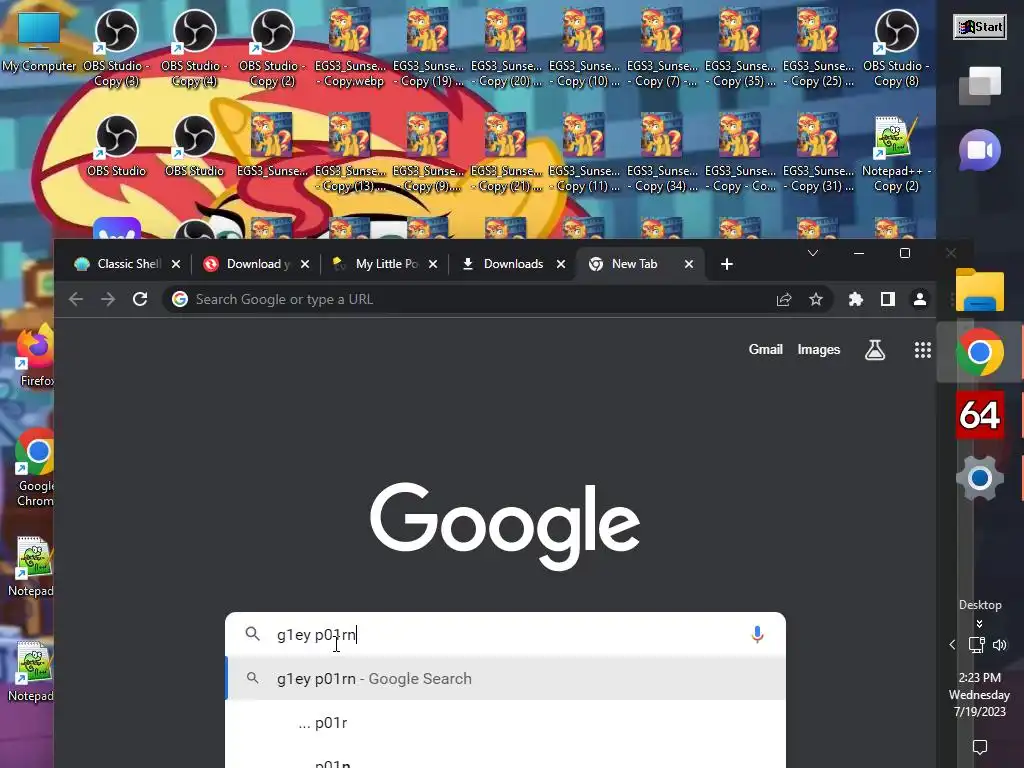Open OBS Studio - Copy (3) shortcut

(116, 47)
